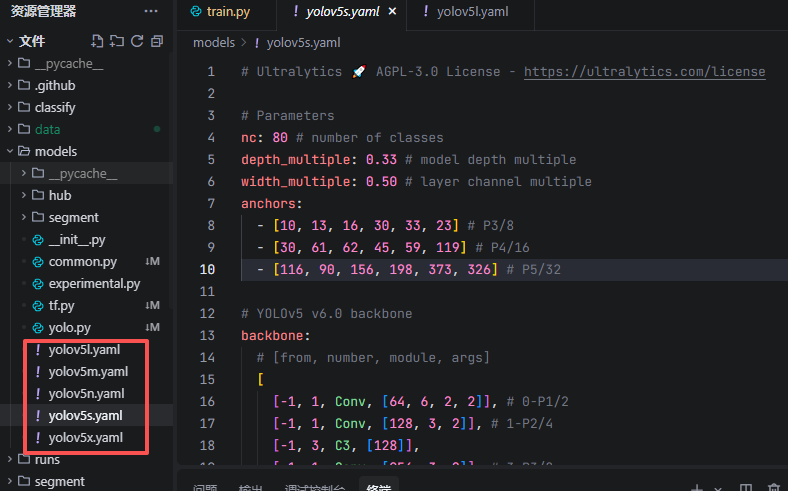The height and width of the screenshot is (491, 788).
Task: Click the models breadcrumb segment
Action: pos(214,43)
